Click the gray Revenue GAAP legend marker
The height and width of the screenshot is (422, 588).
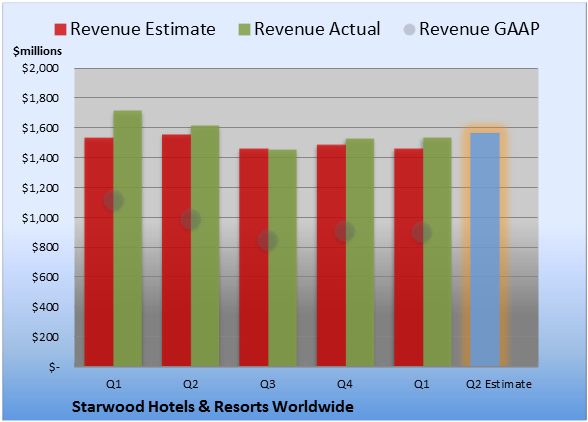pos(410,30)
